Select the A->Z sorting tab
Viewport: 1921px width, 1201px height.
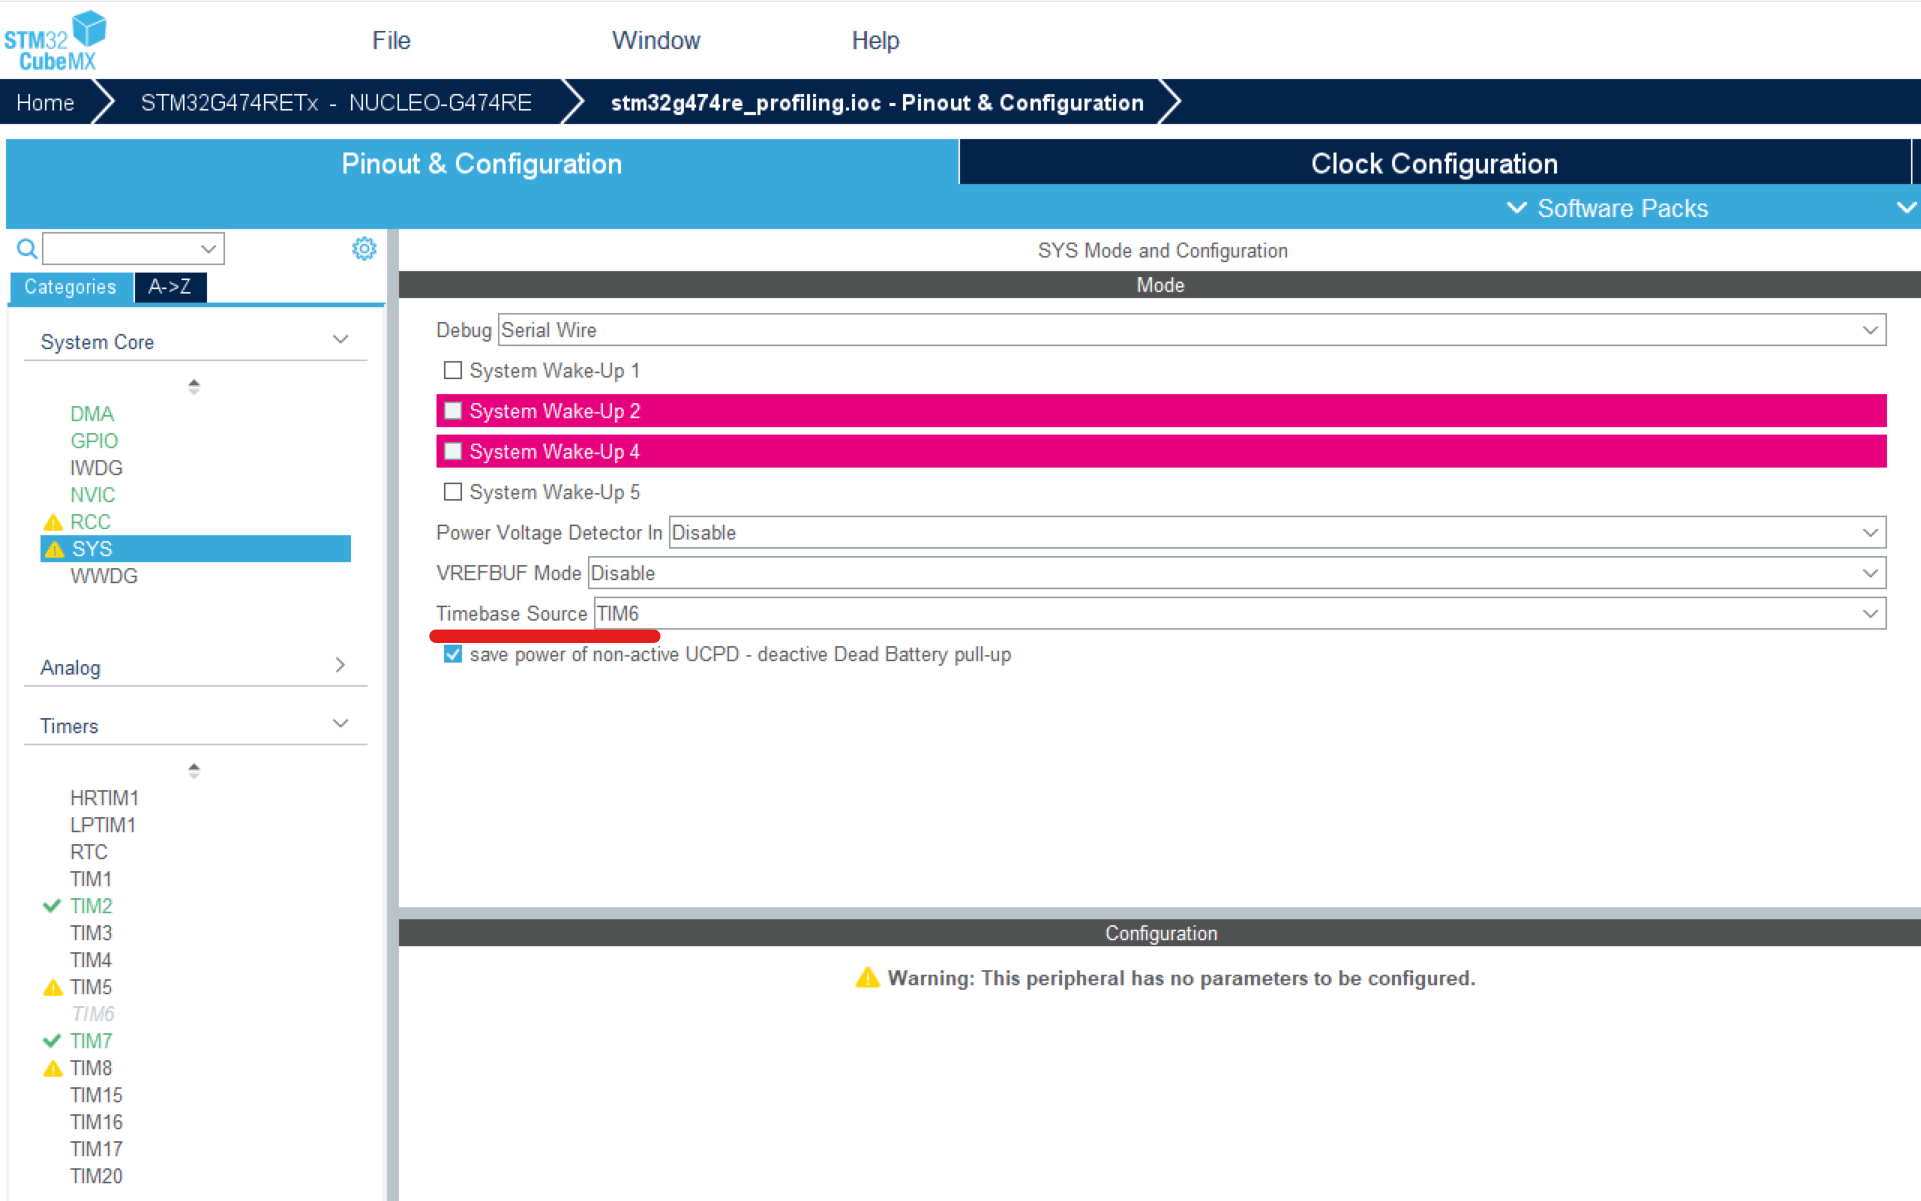click(x=169, y=287)
